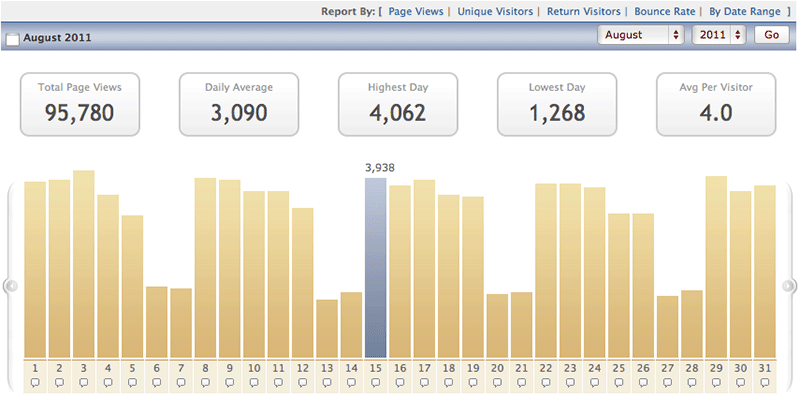
Task: Open the comment bubble under day 19
Action: tap(473, 382)
